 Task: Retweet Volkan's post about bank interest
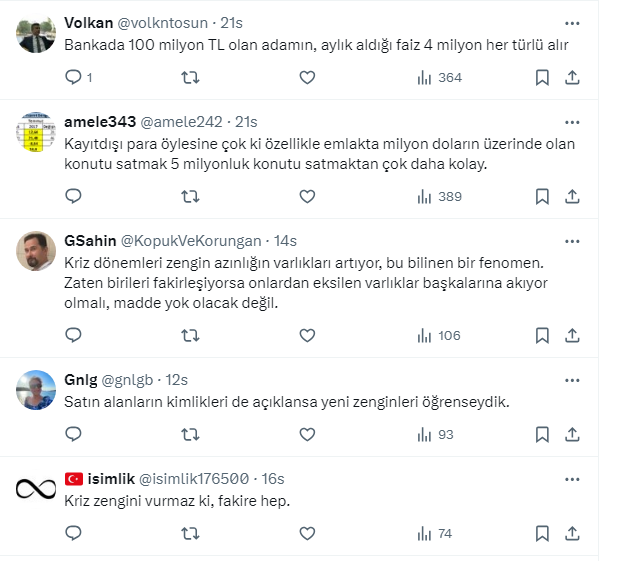[189, 77]
